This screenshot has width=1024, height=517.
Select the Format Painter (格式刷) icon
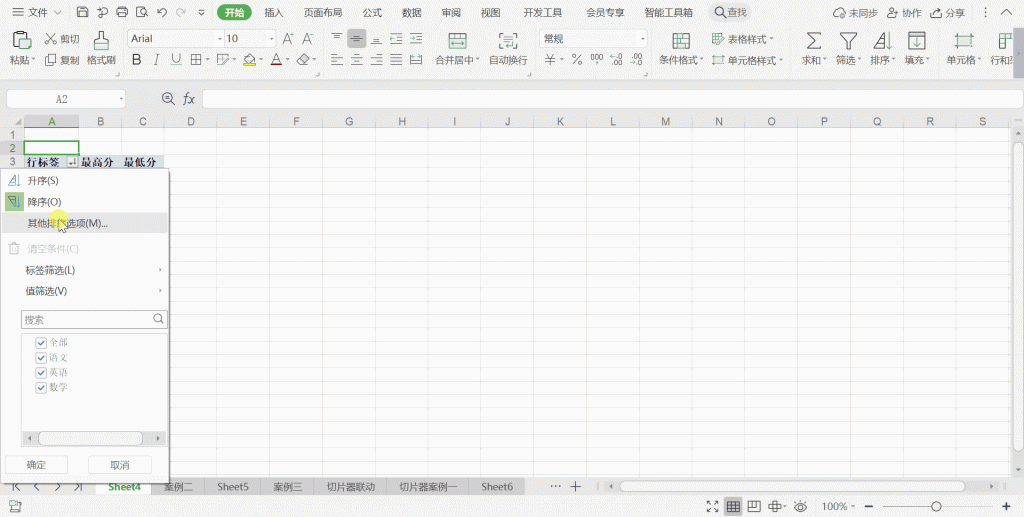click(101, 40)
